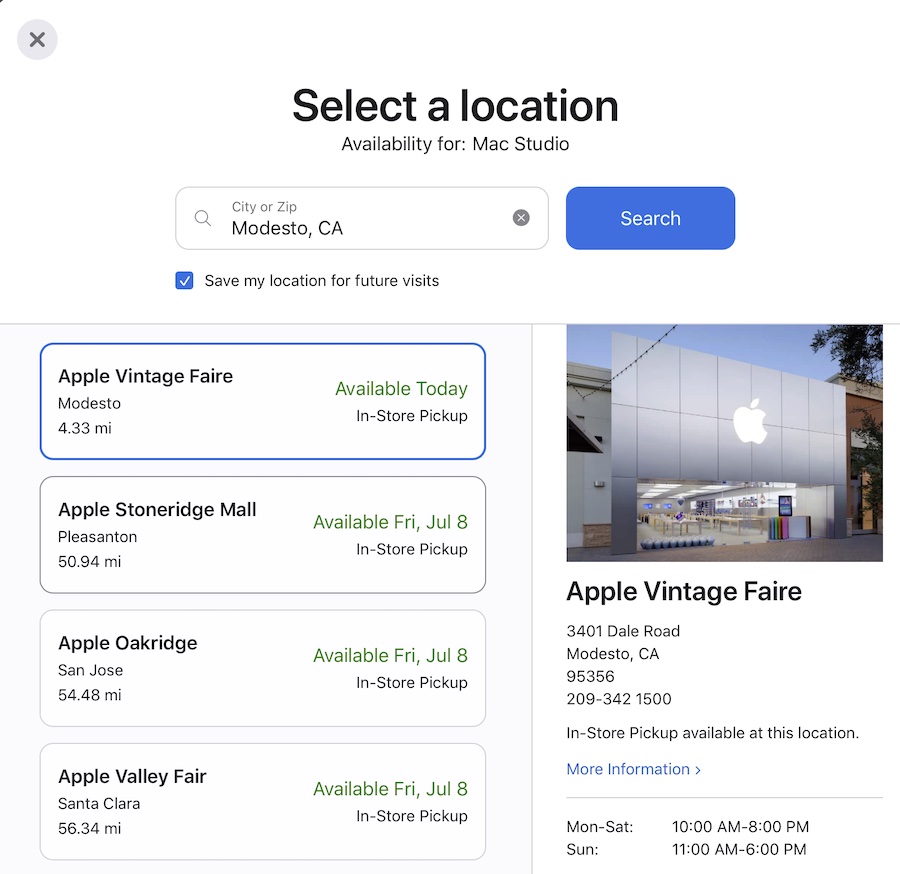Open the More Information link
Image resolution: width=900 pixels, height=874 pixels.
click(x=628, y=769)
